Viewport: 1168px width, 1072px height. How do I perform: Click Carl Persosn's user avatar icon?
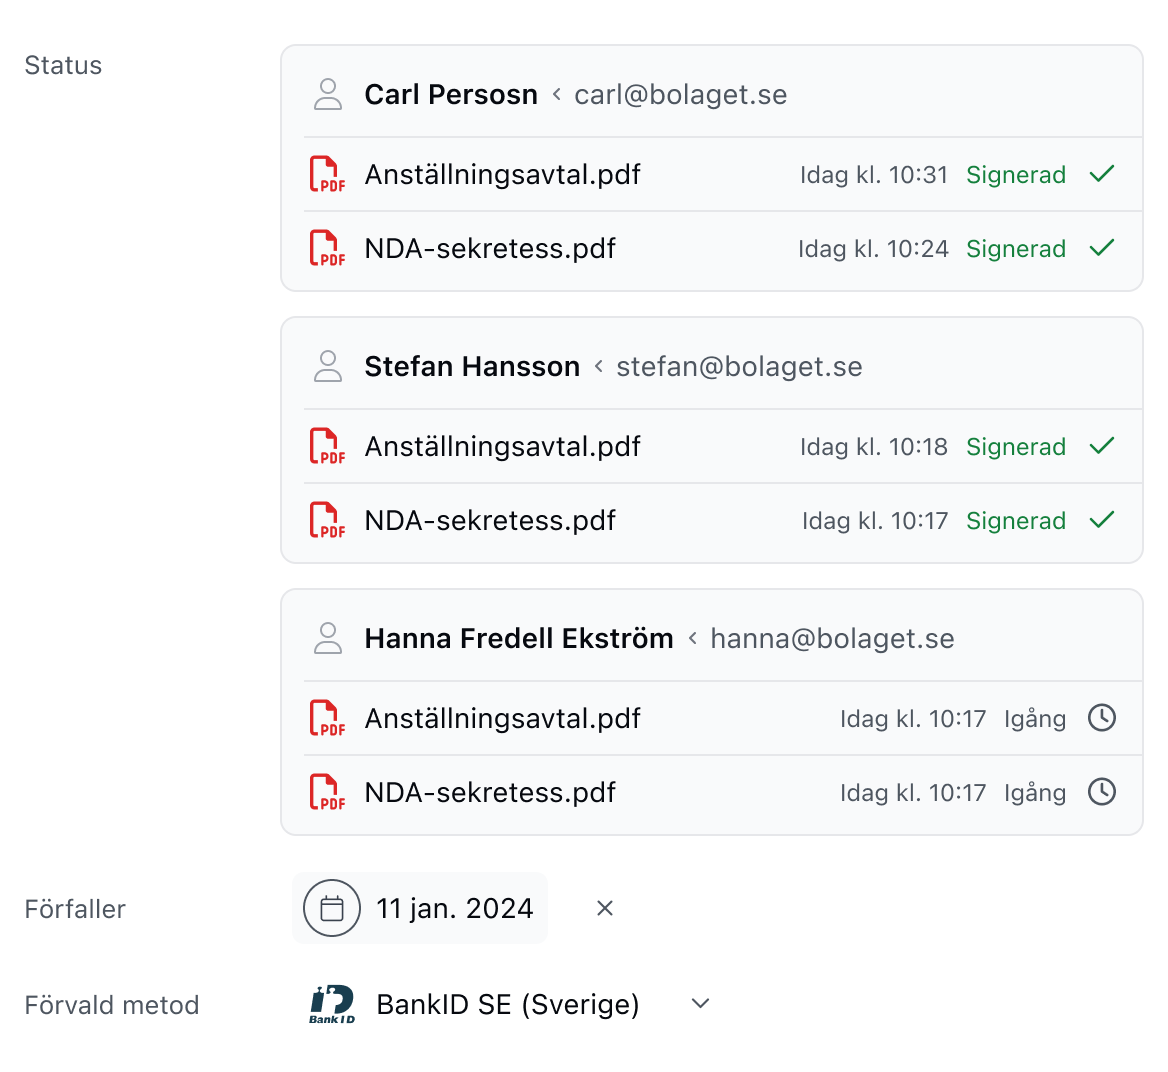click(x=328, y=95)
